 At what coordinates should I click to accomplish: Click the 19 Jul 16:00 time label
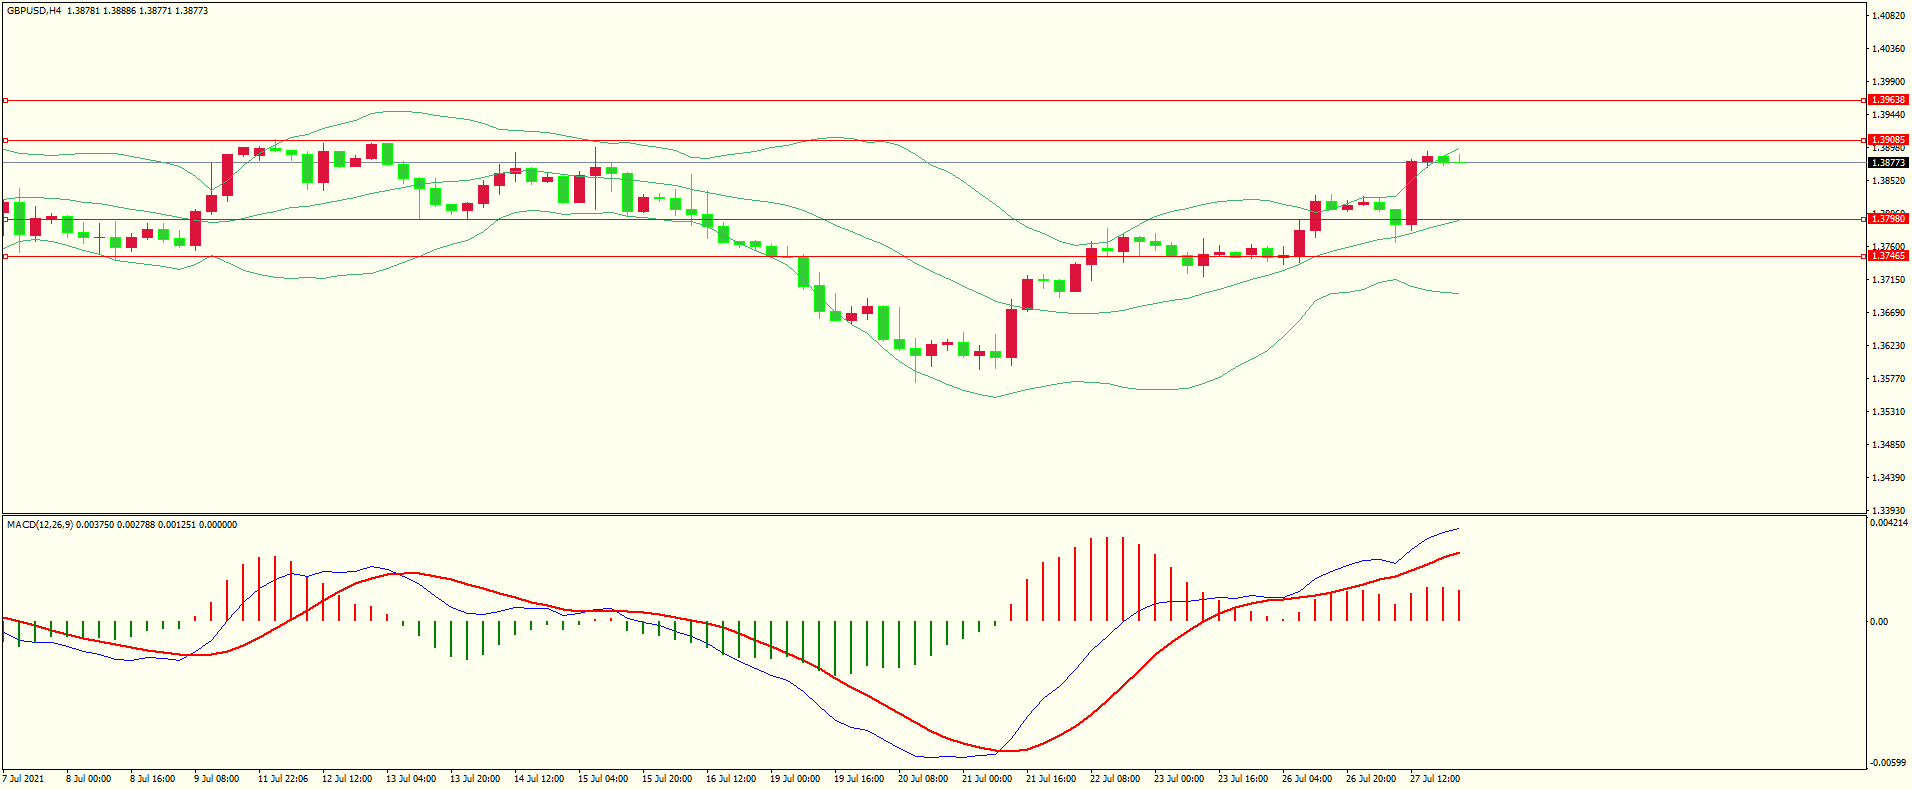[x=859, y=778]
